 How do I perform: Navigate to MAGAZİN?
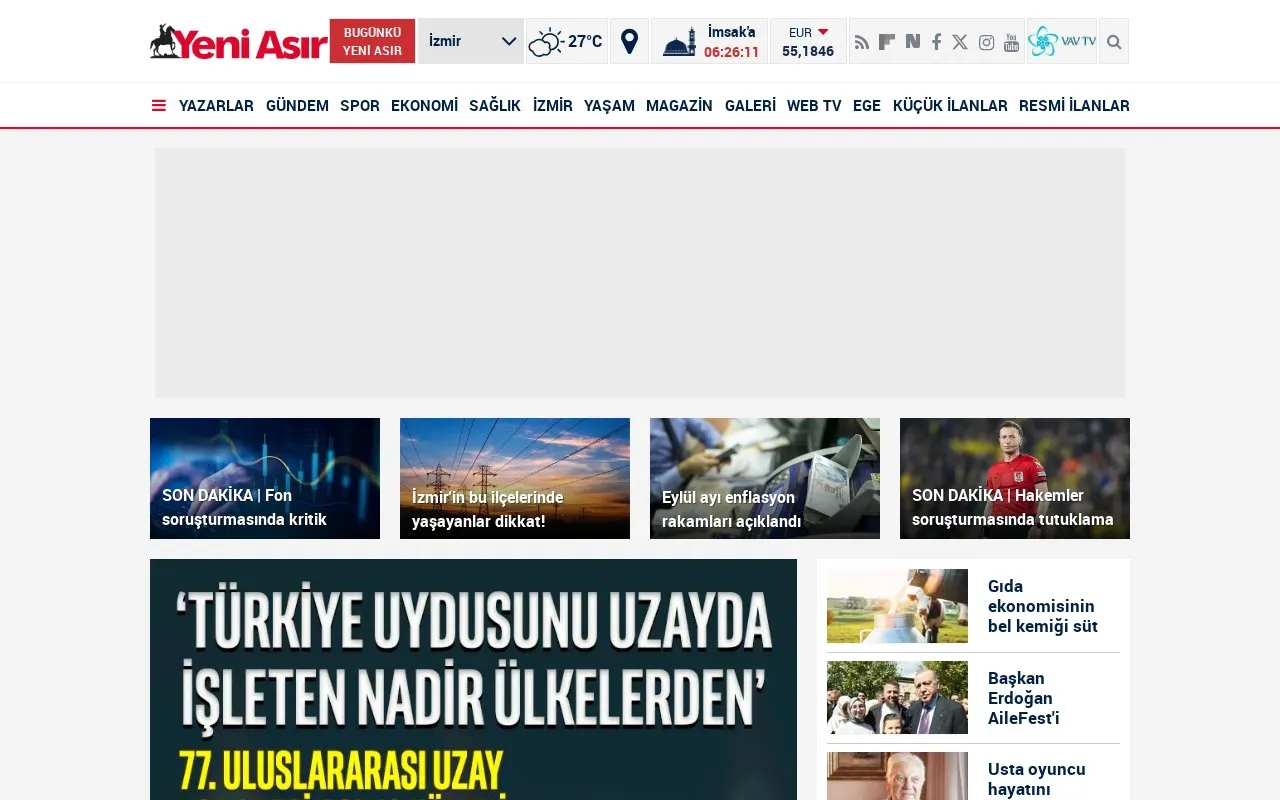[x=679, y=106]
